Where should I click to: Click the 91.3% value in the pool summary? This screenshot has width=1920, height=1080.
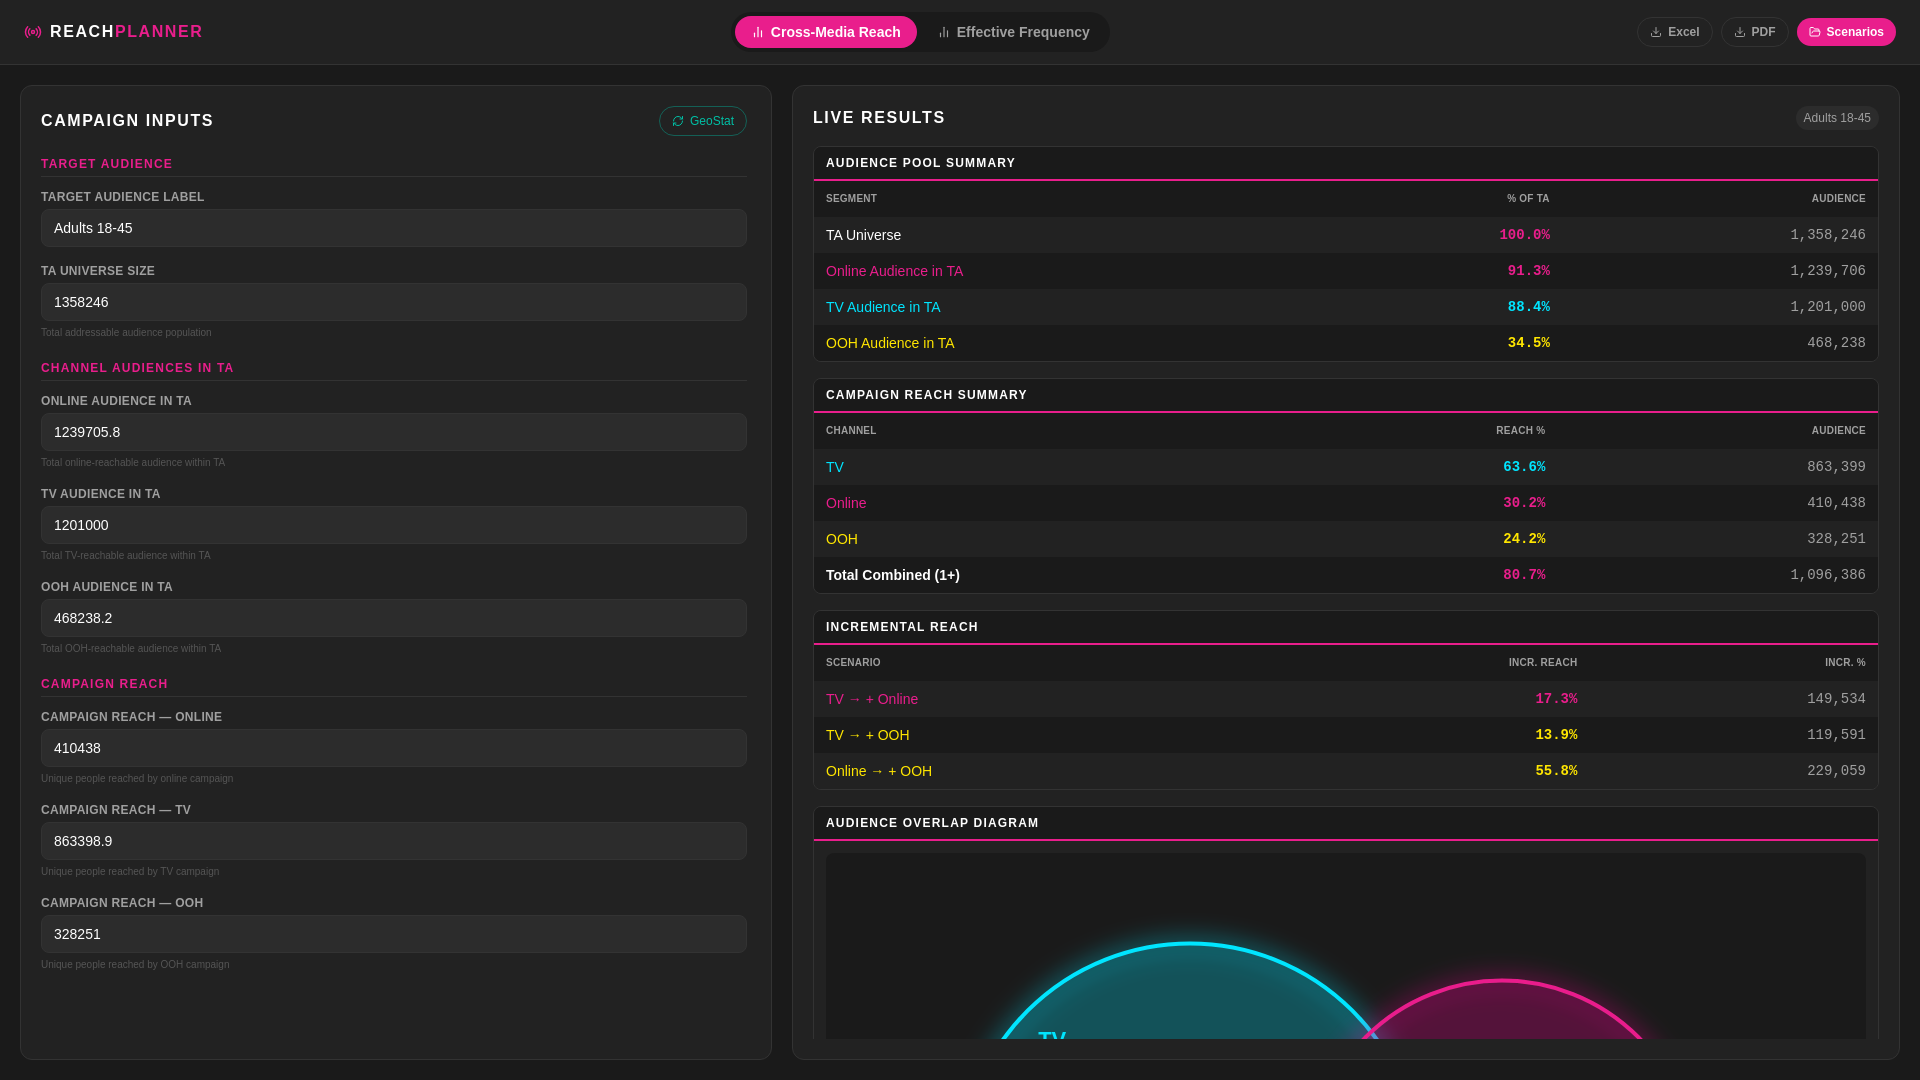[1528, 271]
